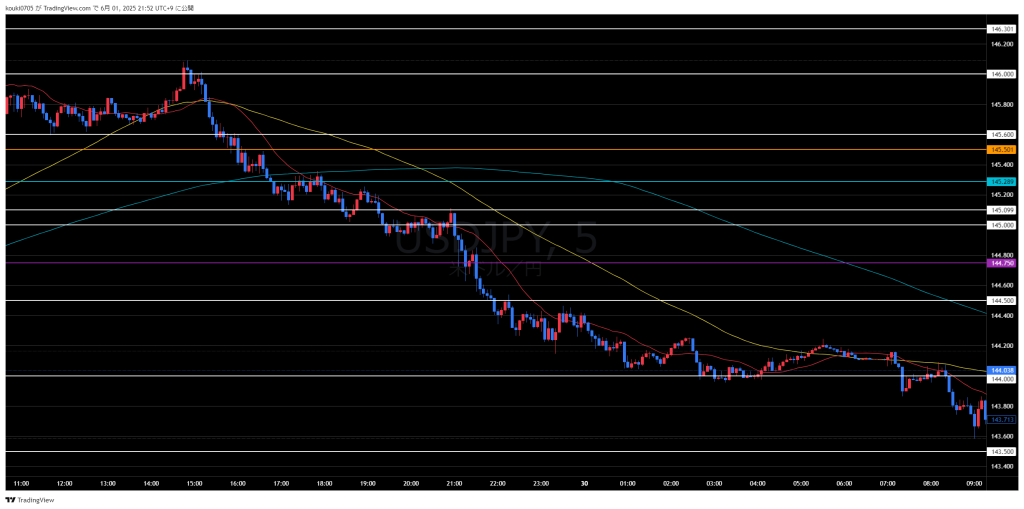Click the blue 144.038 price label
The image size is (1024, 509).
(1001, 370)
